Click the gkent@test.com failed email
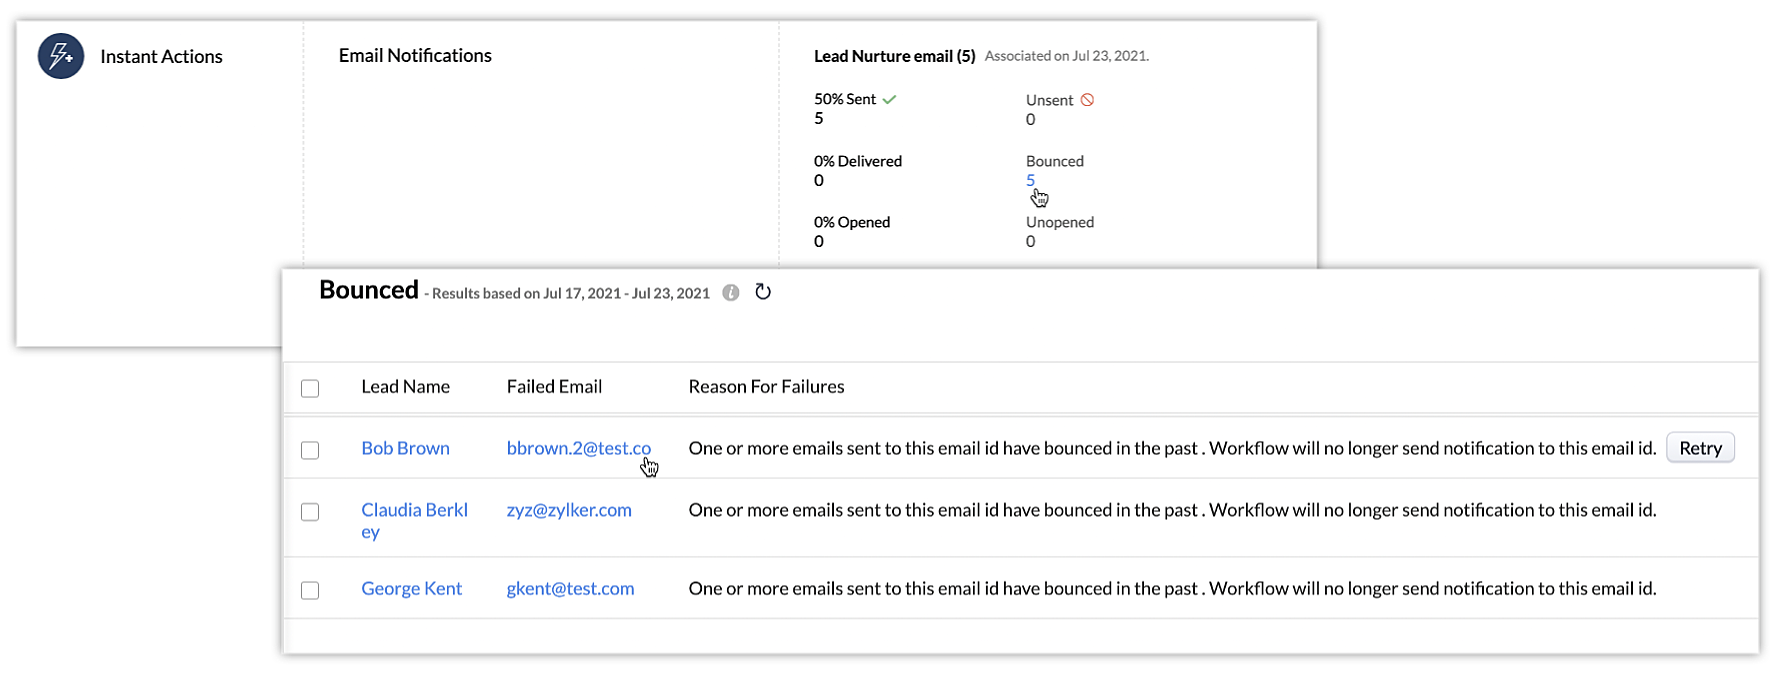1778x674 pixels. coord(570,588)
